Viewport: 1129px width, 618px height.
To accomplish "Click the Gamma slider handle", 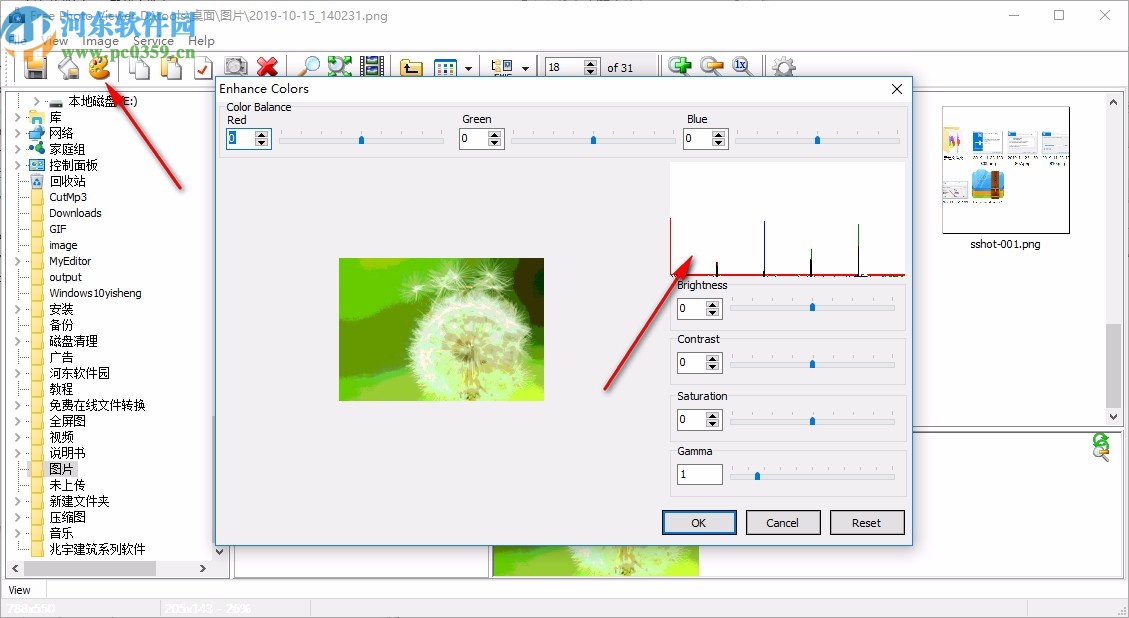I will click(x=757, y=475).
